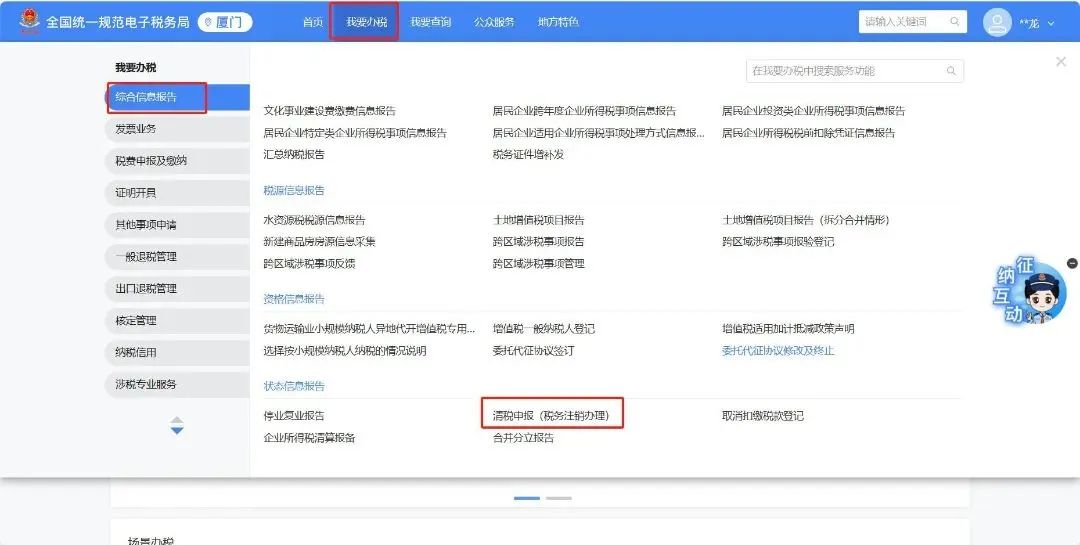The image size is (1080, 545).
Task: Click 状态信息报告 section heading
Action: point(293,387)
